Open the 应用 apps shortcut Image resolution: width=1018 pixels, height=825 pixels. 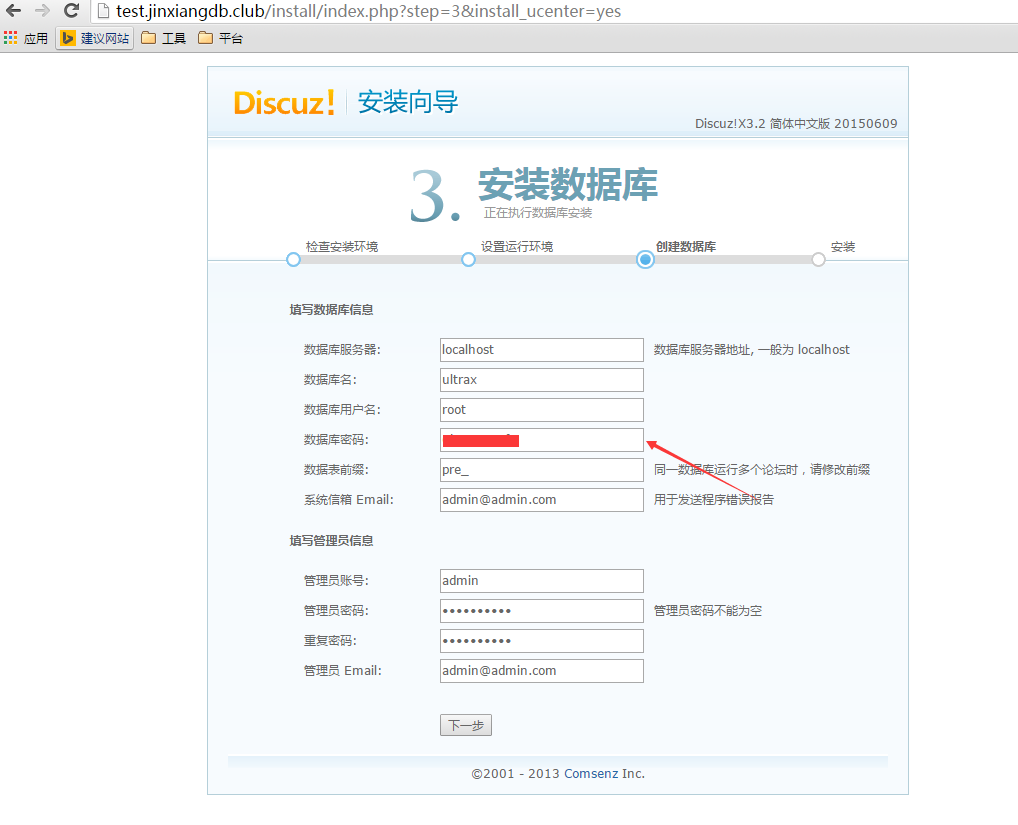(26, 38)
